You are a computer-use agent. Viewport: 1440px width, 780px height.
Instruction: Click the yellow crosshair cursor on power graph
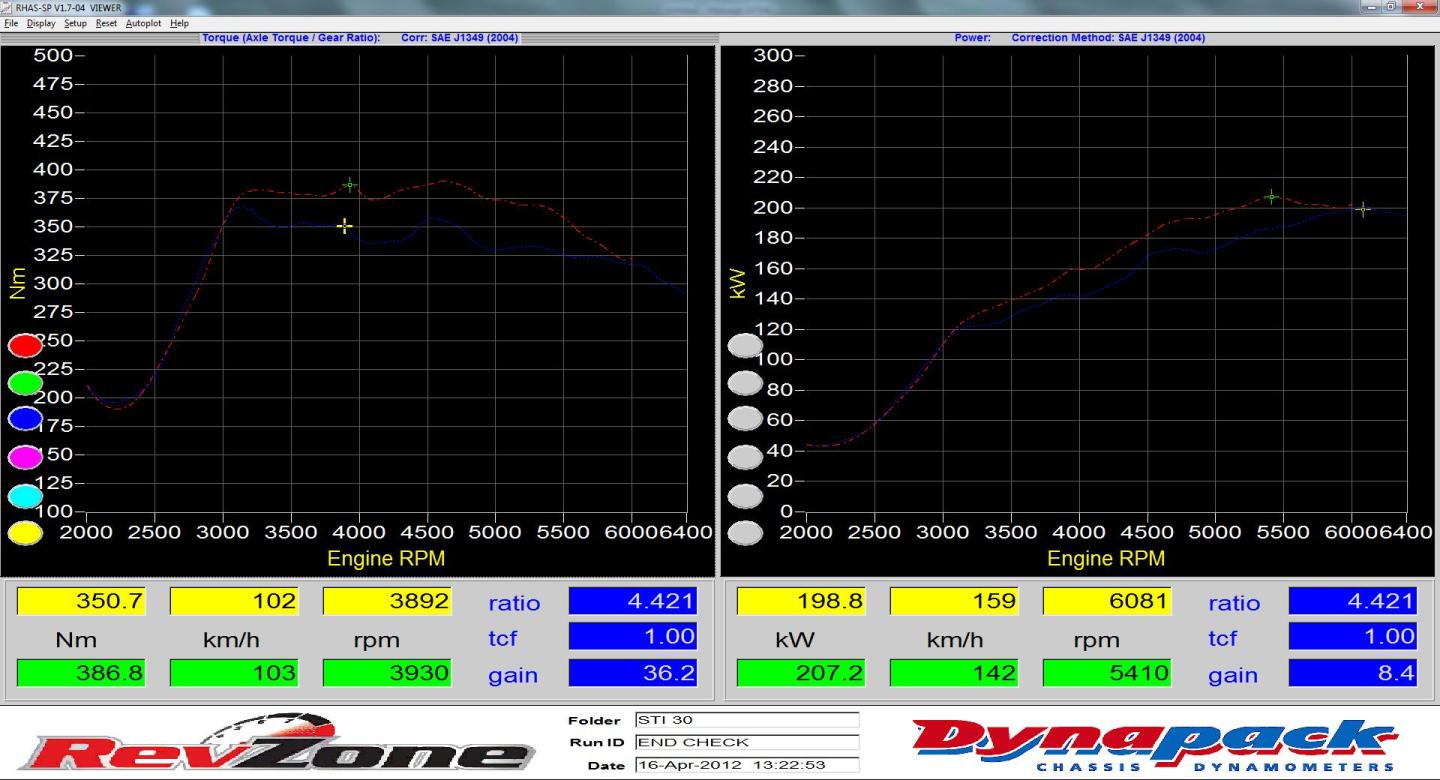click(1362, 209)
